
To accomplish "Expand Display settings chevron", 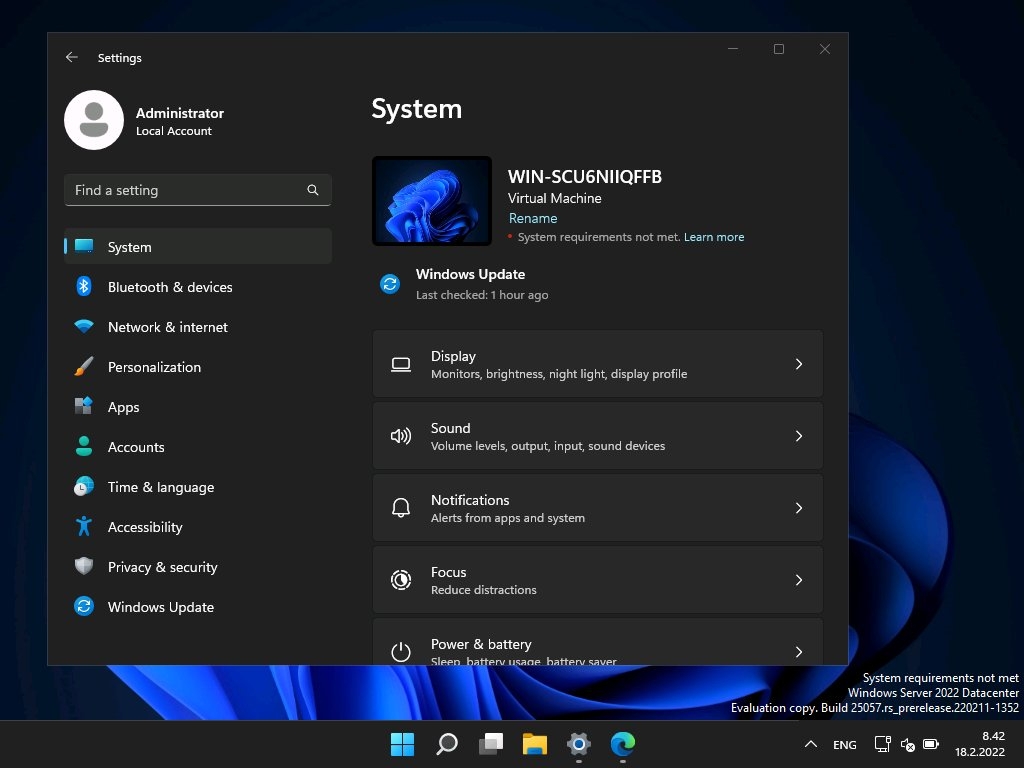I will point(799,364).
